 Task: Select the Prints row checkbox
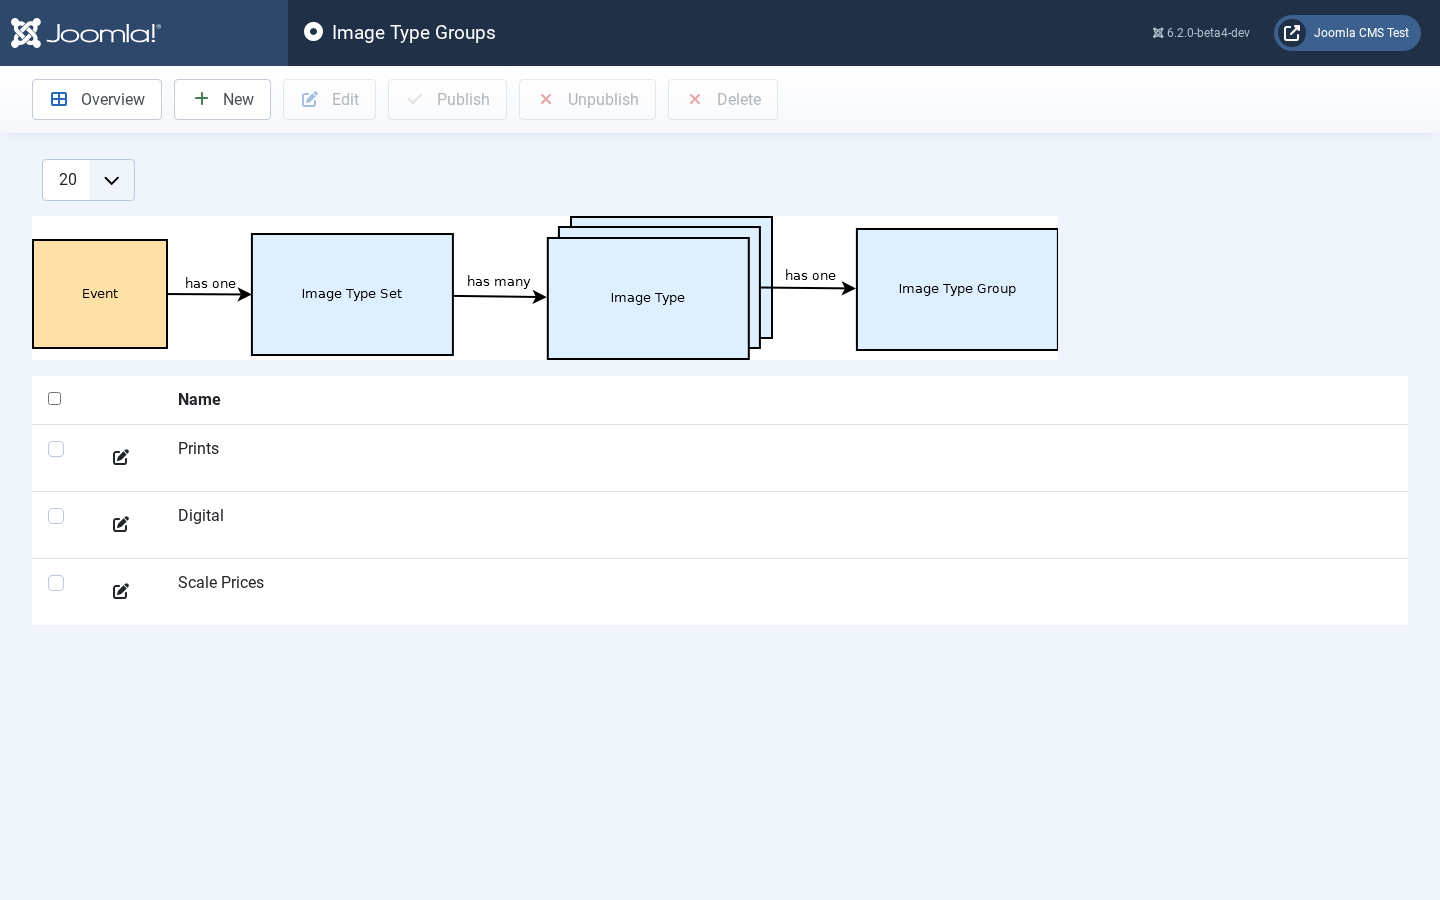click(x=56, y=449)
